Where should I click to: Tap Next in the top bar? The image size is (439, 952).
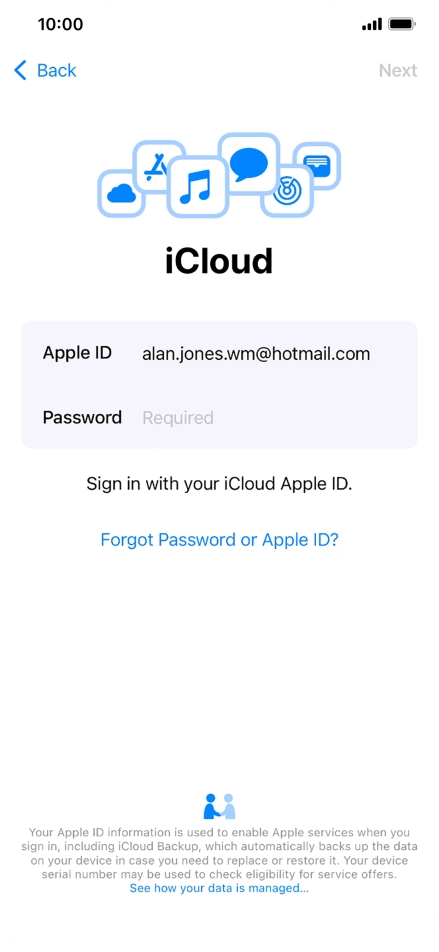tap(398, 70)
